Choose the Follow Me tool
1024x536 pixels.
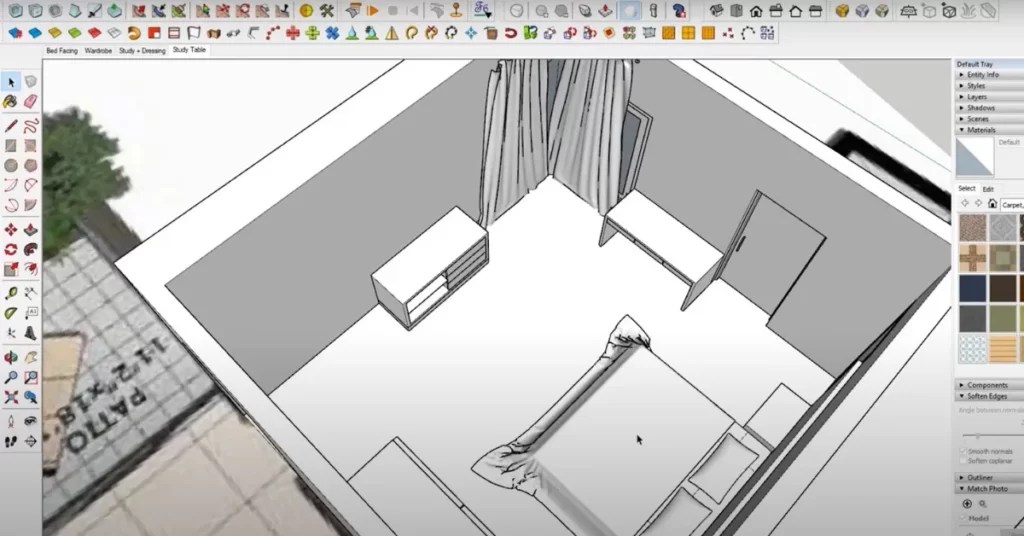tap(31, 249)
